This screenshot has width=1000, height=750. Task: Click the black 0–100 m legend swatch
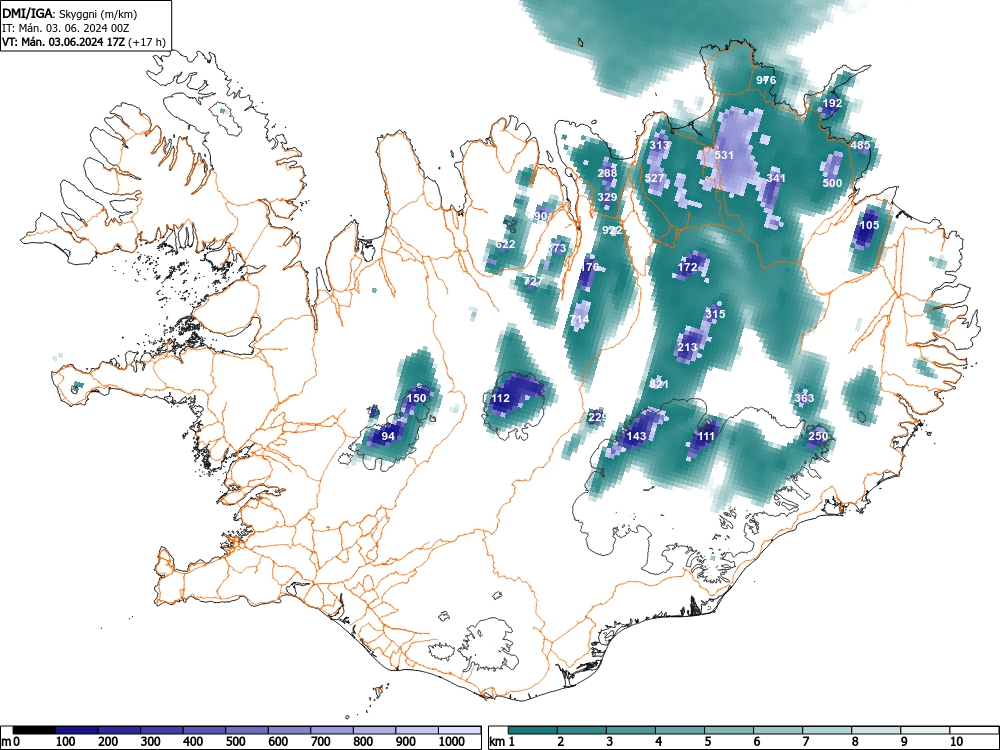click(x=34, y=730)
